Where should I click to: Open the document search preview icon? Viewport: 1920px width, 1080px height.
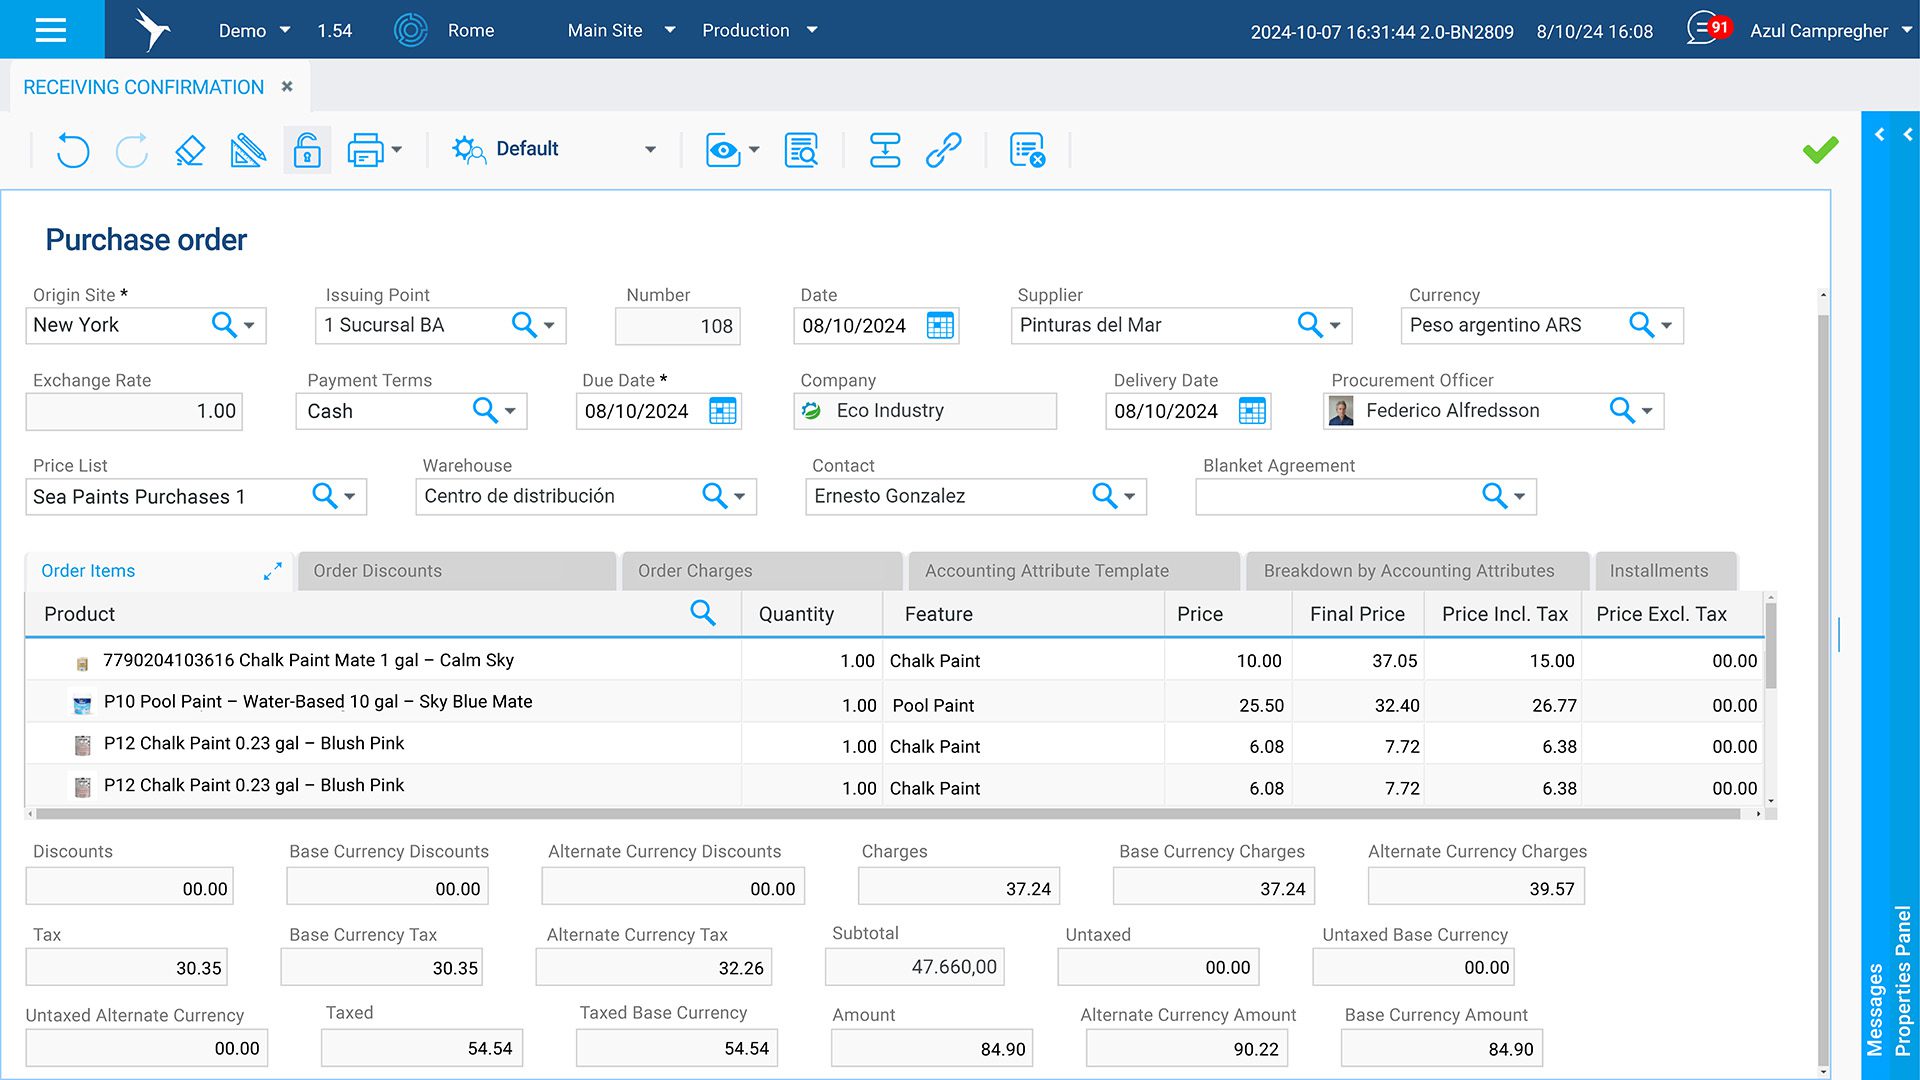pyautogui.click(x=801, y=150)
